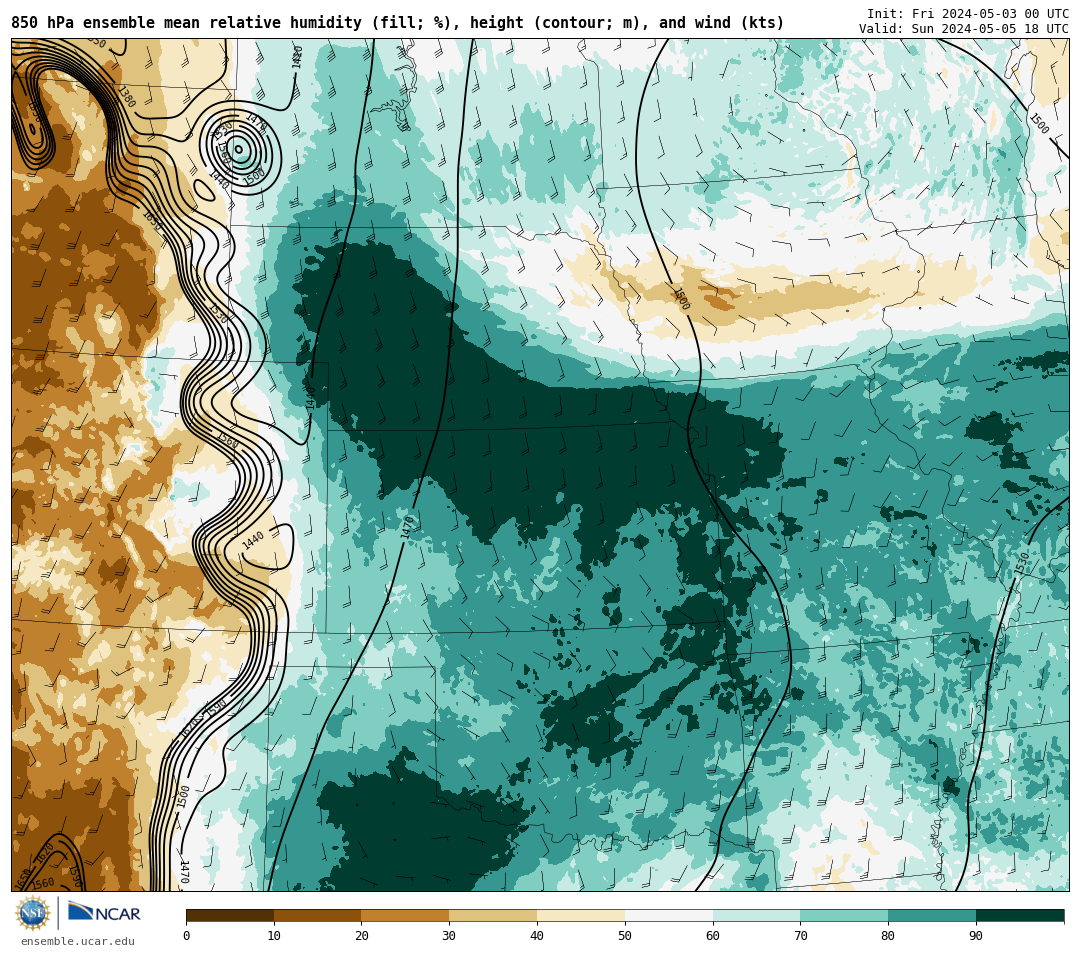Click the 70-80% light teal color swatch

tap(844, 915)
